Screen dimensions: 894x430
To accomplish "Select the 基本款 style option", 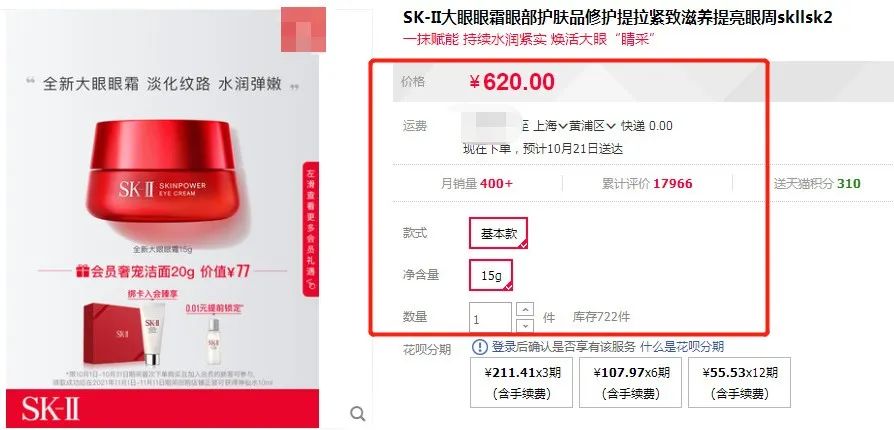I will [498, 233].
